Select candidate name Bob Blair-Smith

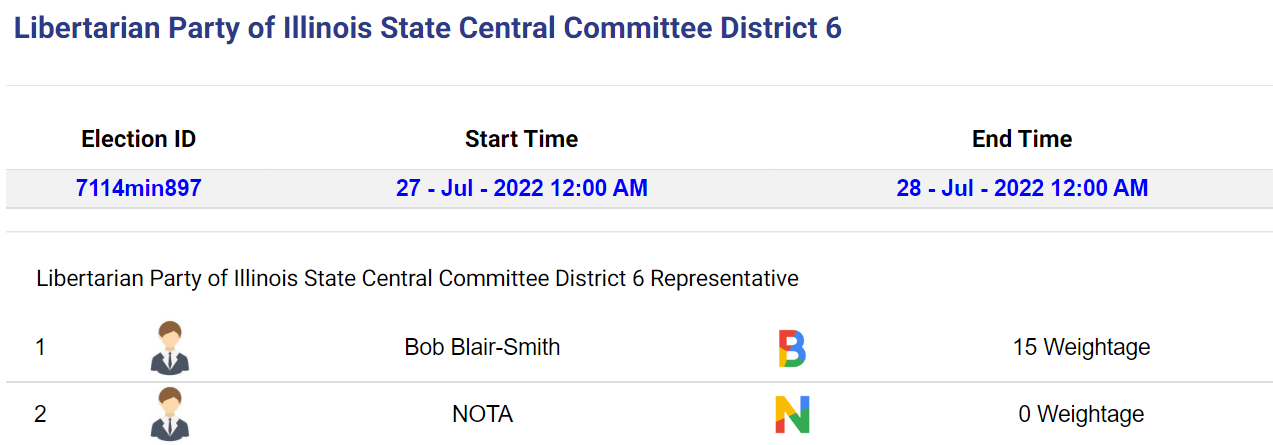pyautogui.click(x=482, y=347)
